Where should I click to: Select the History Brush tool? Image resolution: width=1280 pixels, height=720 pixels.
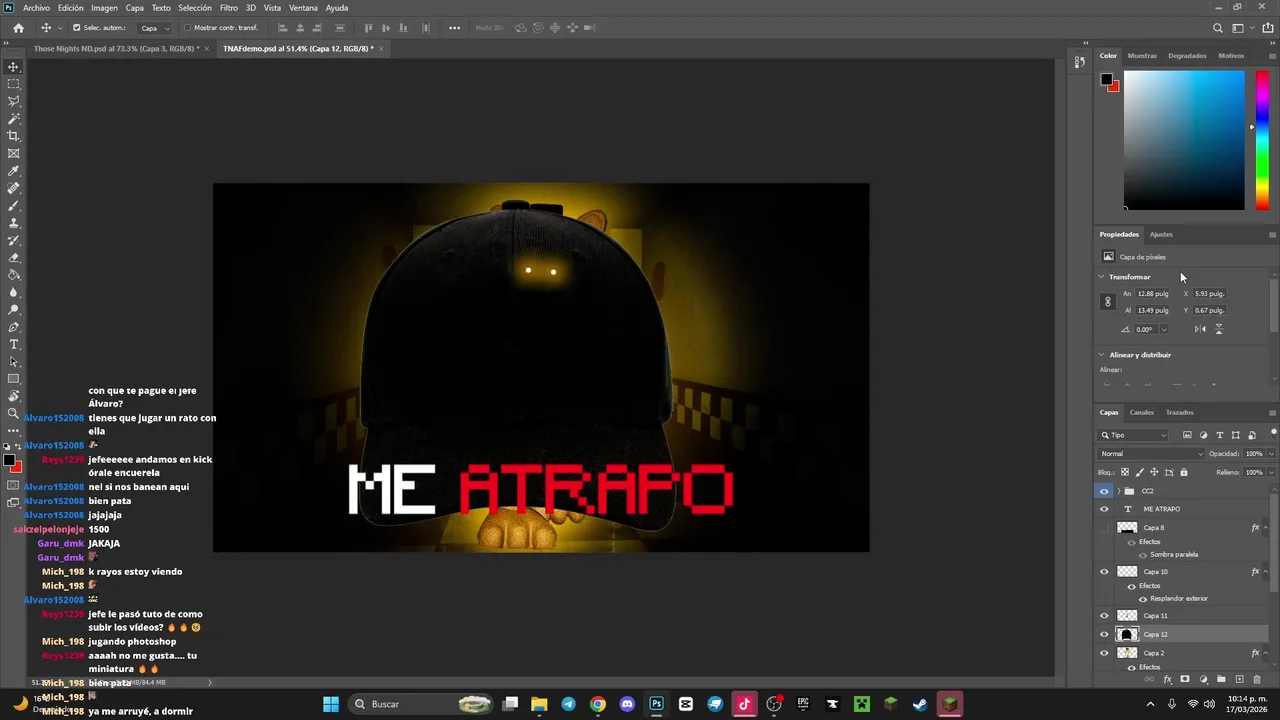pyautogui.click(x=14, y=240)
